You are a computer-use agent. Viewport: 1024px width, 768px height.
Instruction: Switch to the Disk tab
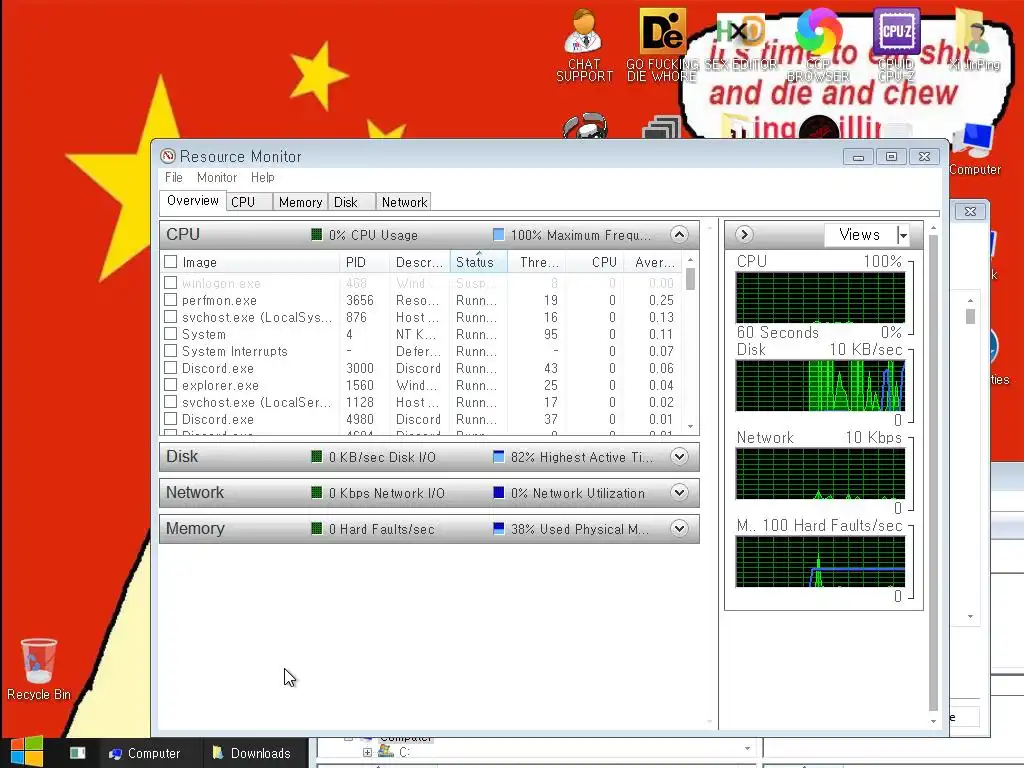point(352,202)
